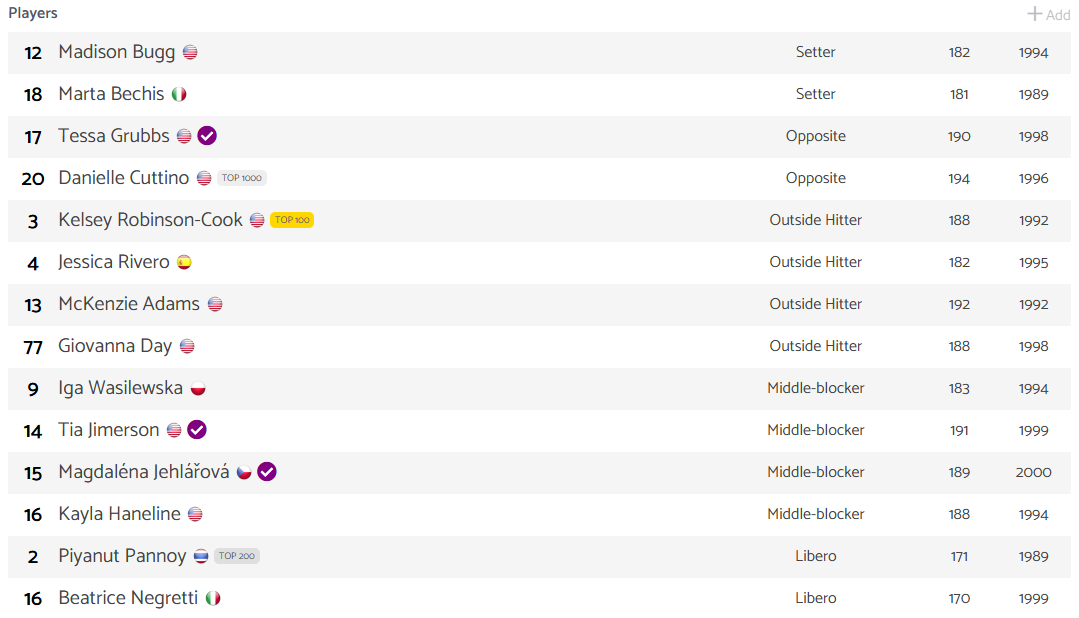Click Italian flag beside Beatrice Negretti
Image resolution: width=1079 pixels, height=618 pixels.
[x=213, y=598]
